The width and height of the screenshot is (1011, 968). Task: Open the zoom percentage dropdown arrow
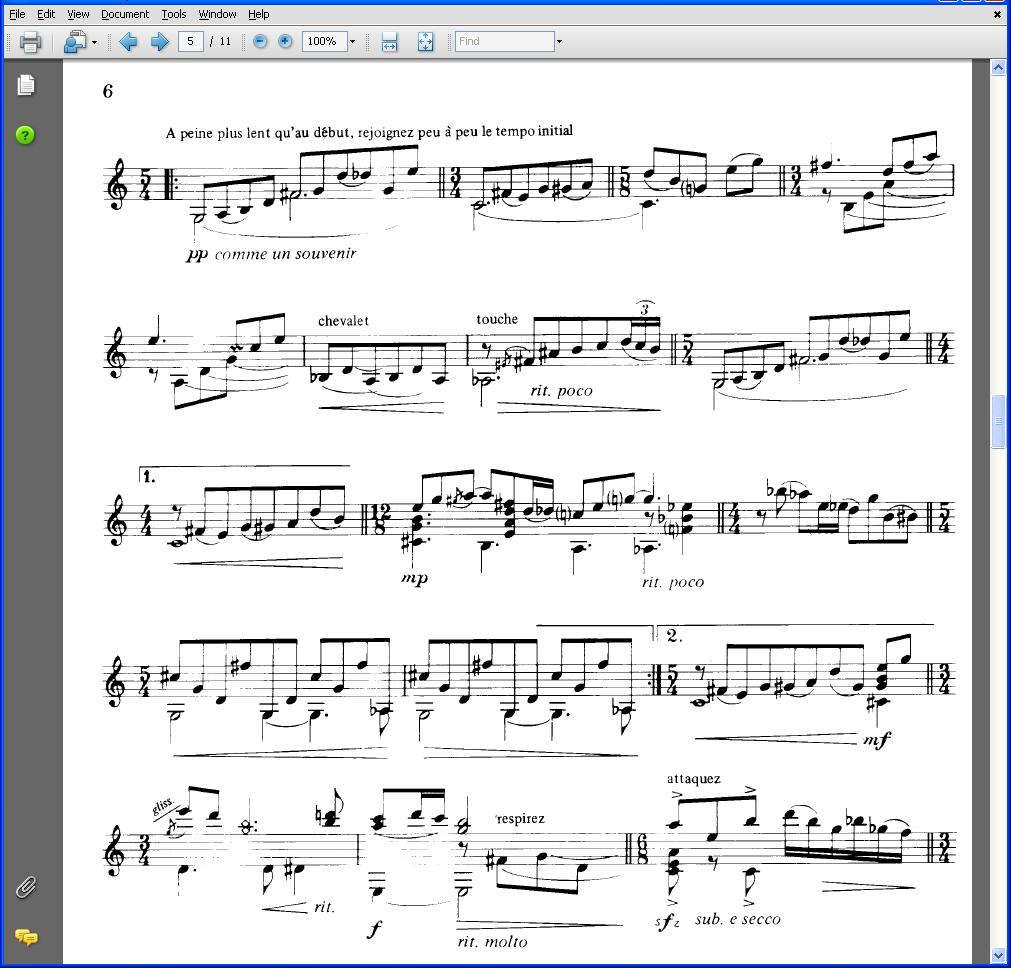coord(352,42)
